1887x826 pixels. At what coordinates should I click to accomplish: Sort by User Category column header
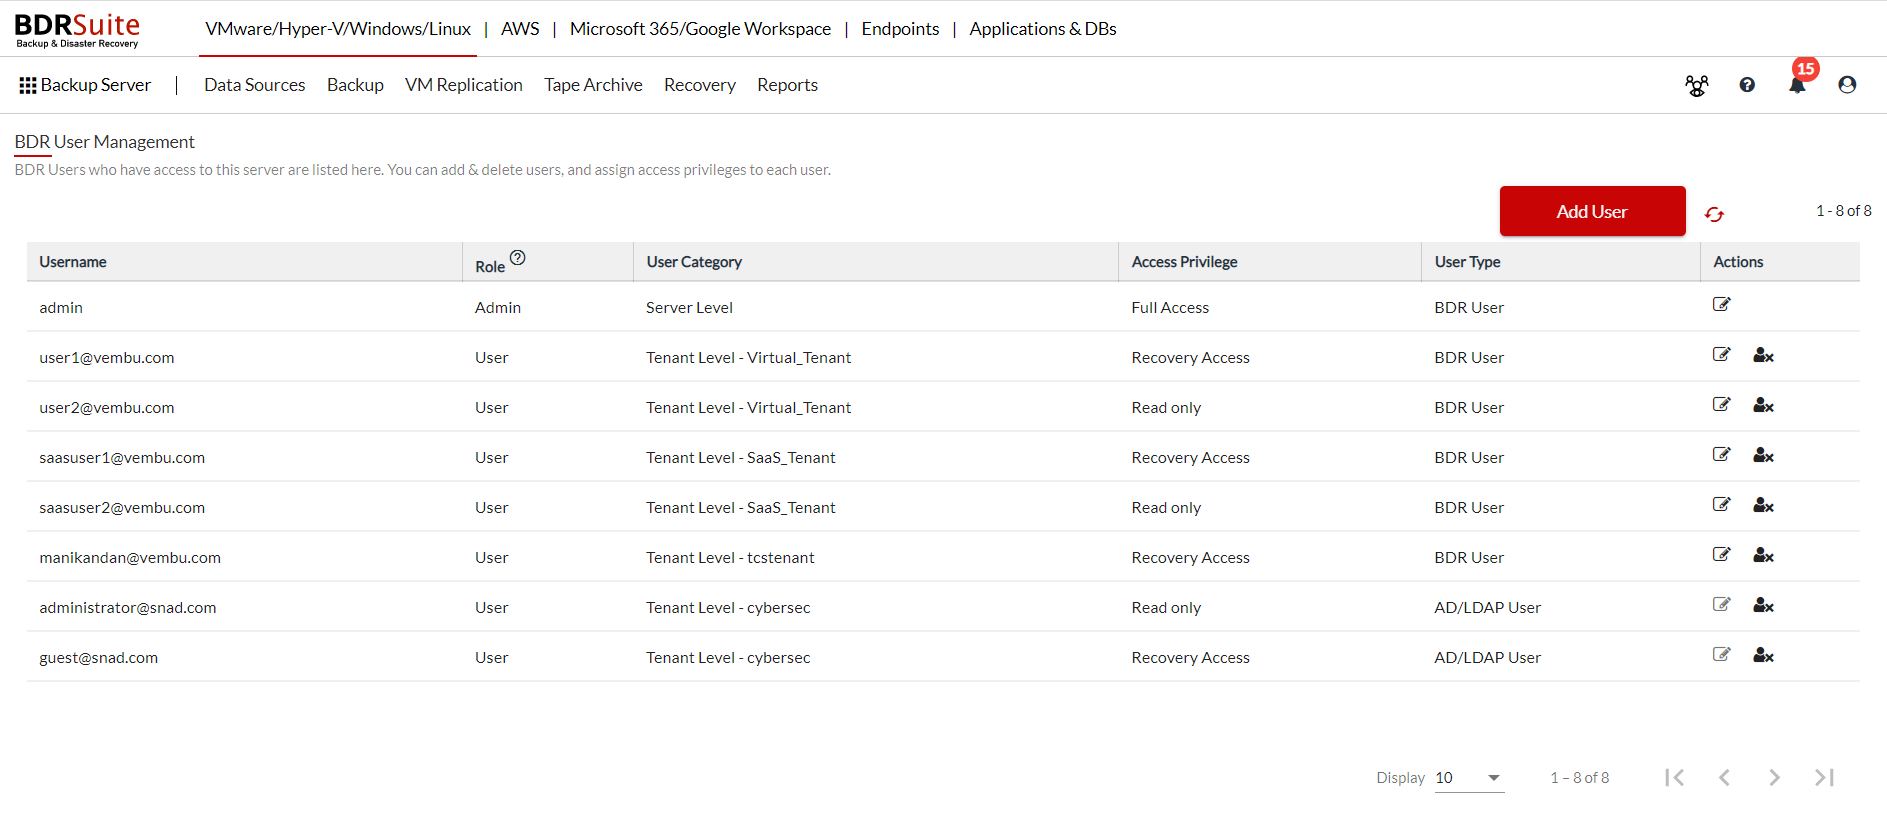point(694,262)
